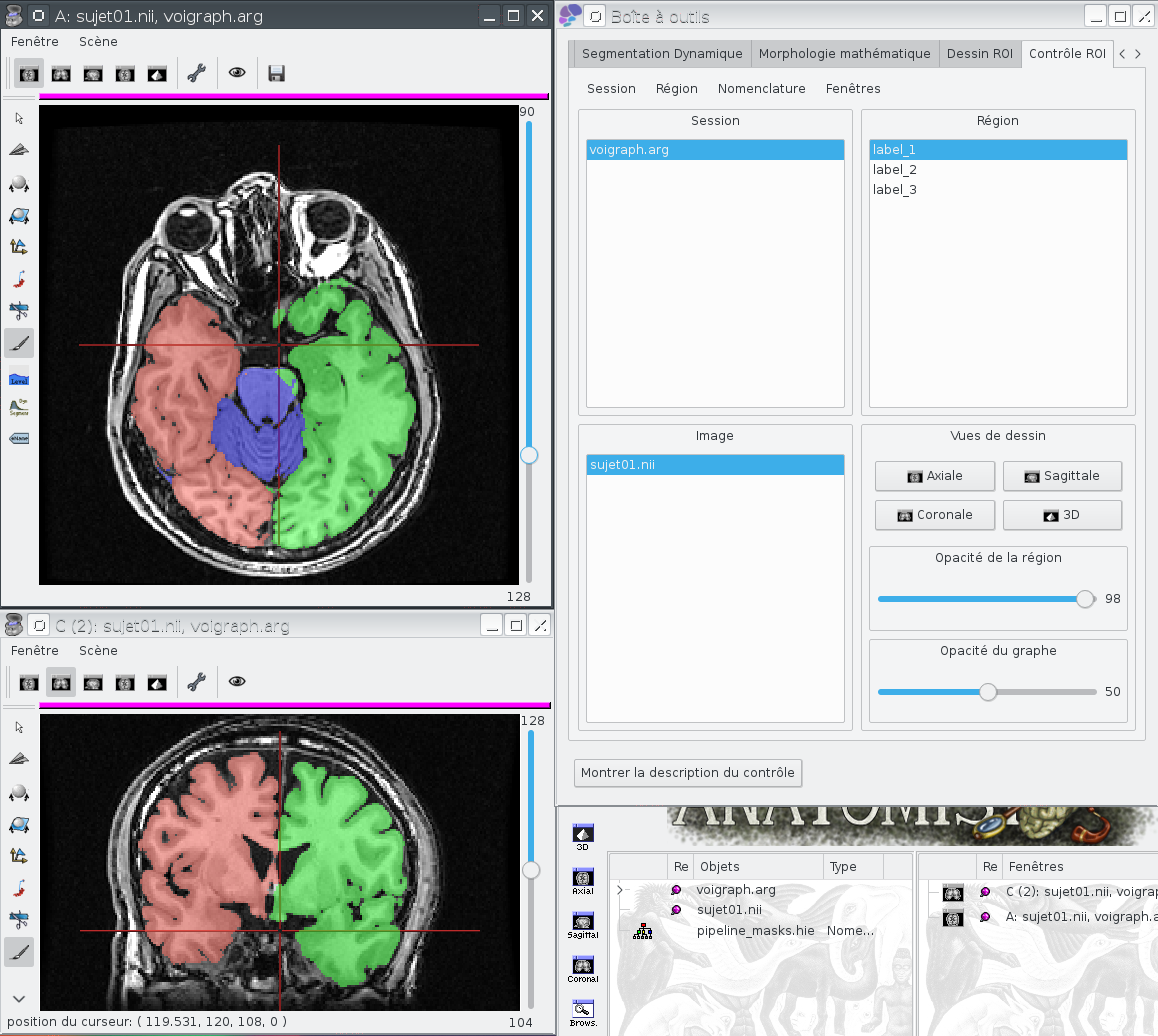Image resolution: width=1158 pixels, height=1036 pixels.
Task: Select the paintbrush tool in window A
Action: 19,344
